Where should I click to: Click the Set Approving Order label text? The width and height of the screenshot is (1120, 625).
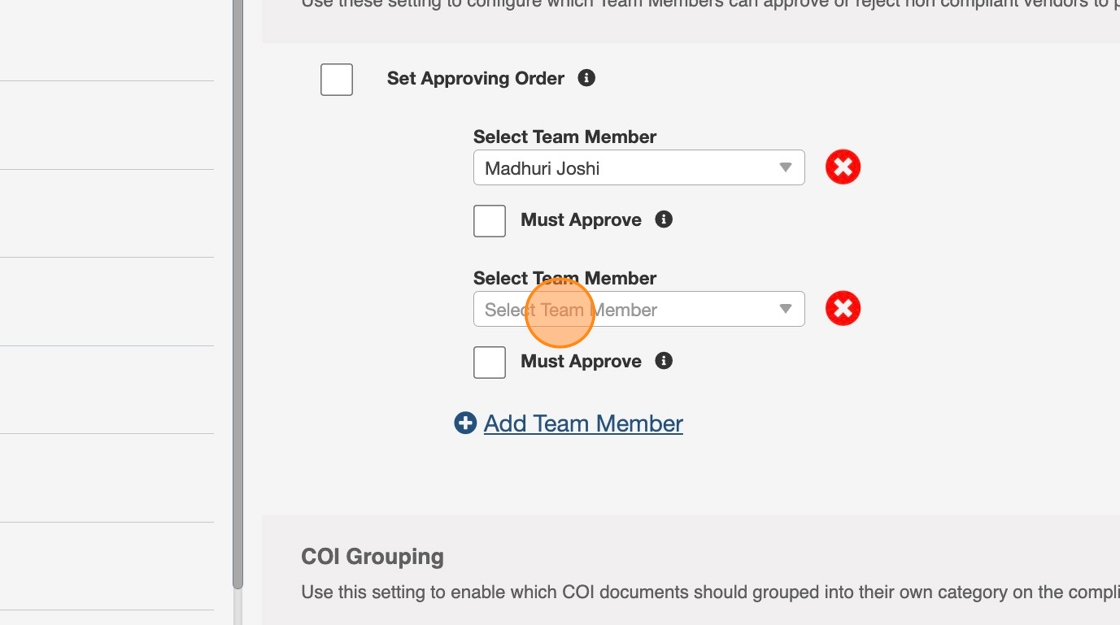pyautogui.click(x=475, y=78)
